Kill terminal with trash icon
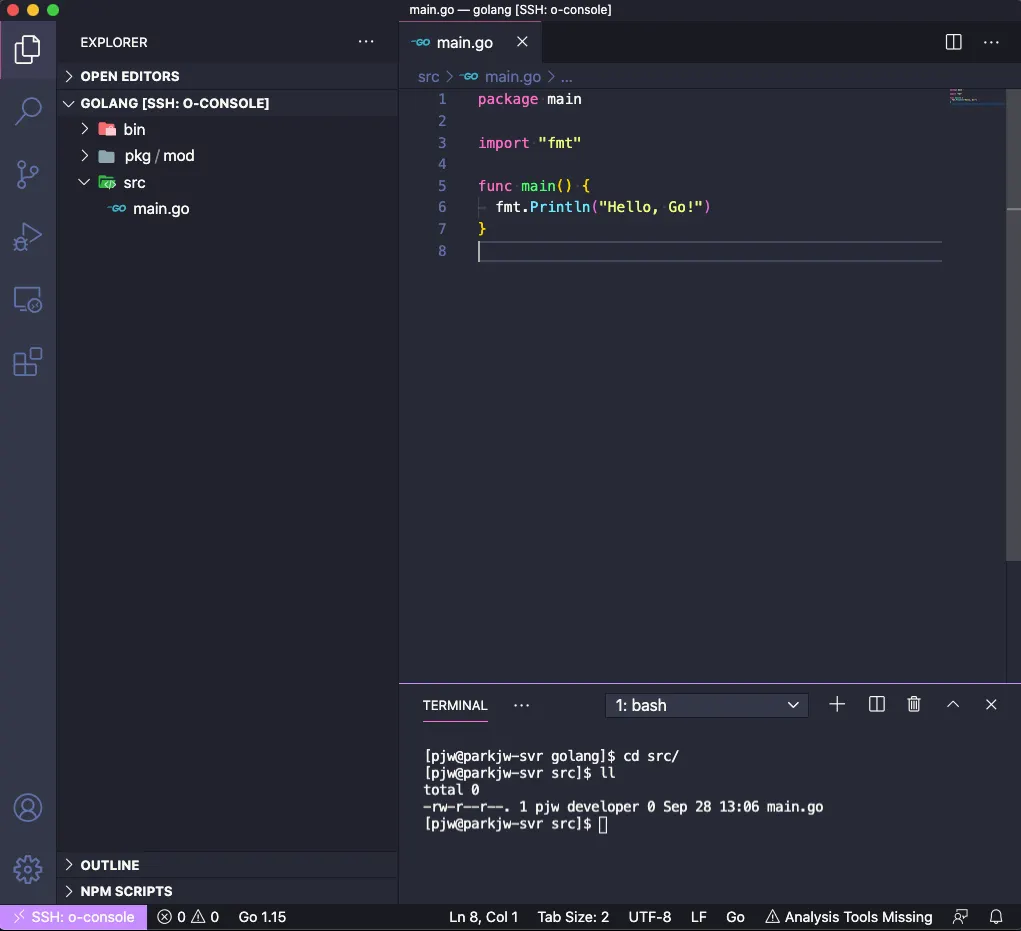 click(x=914, y=704)
